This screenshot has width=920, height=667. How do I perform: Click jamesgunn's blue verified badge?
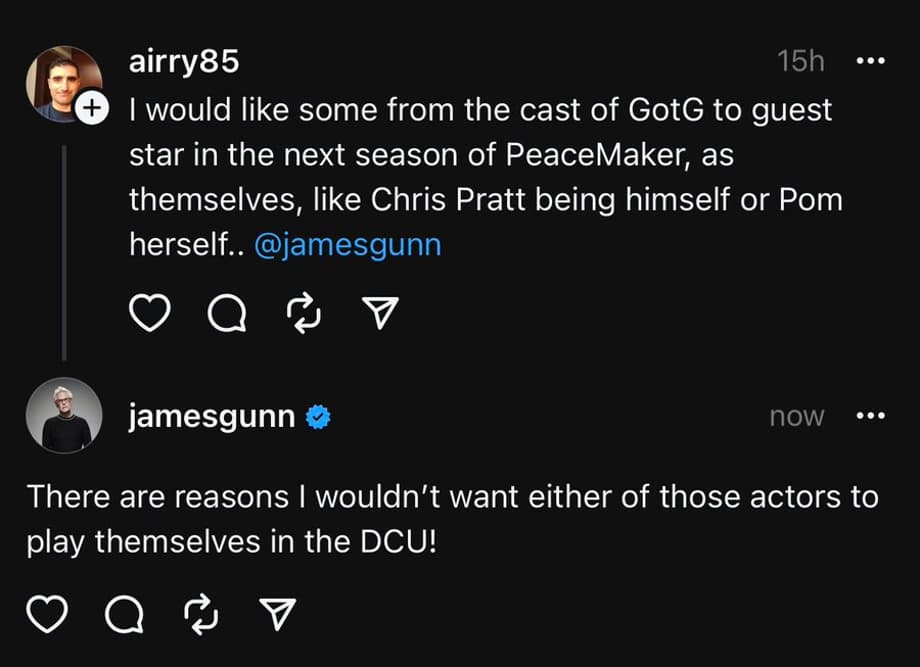317,417
